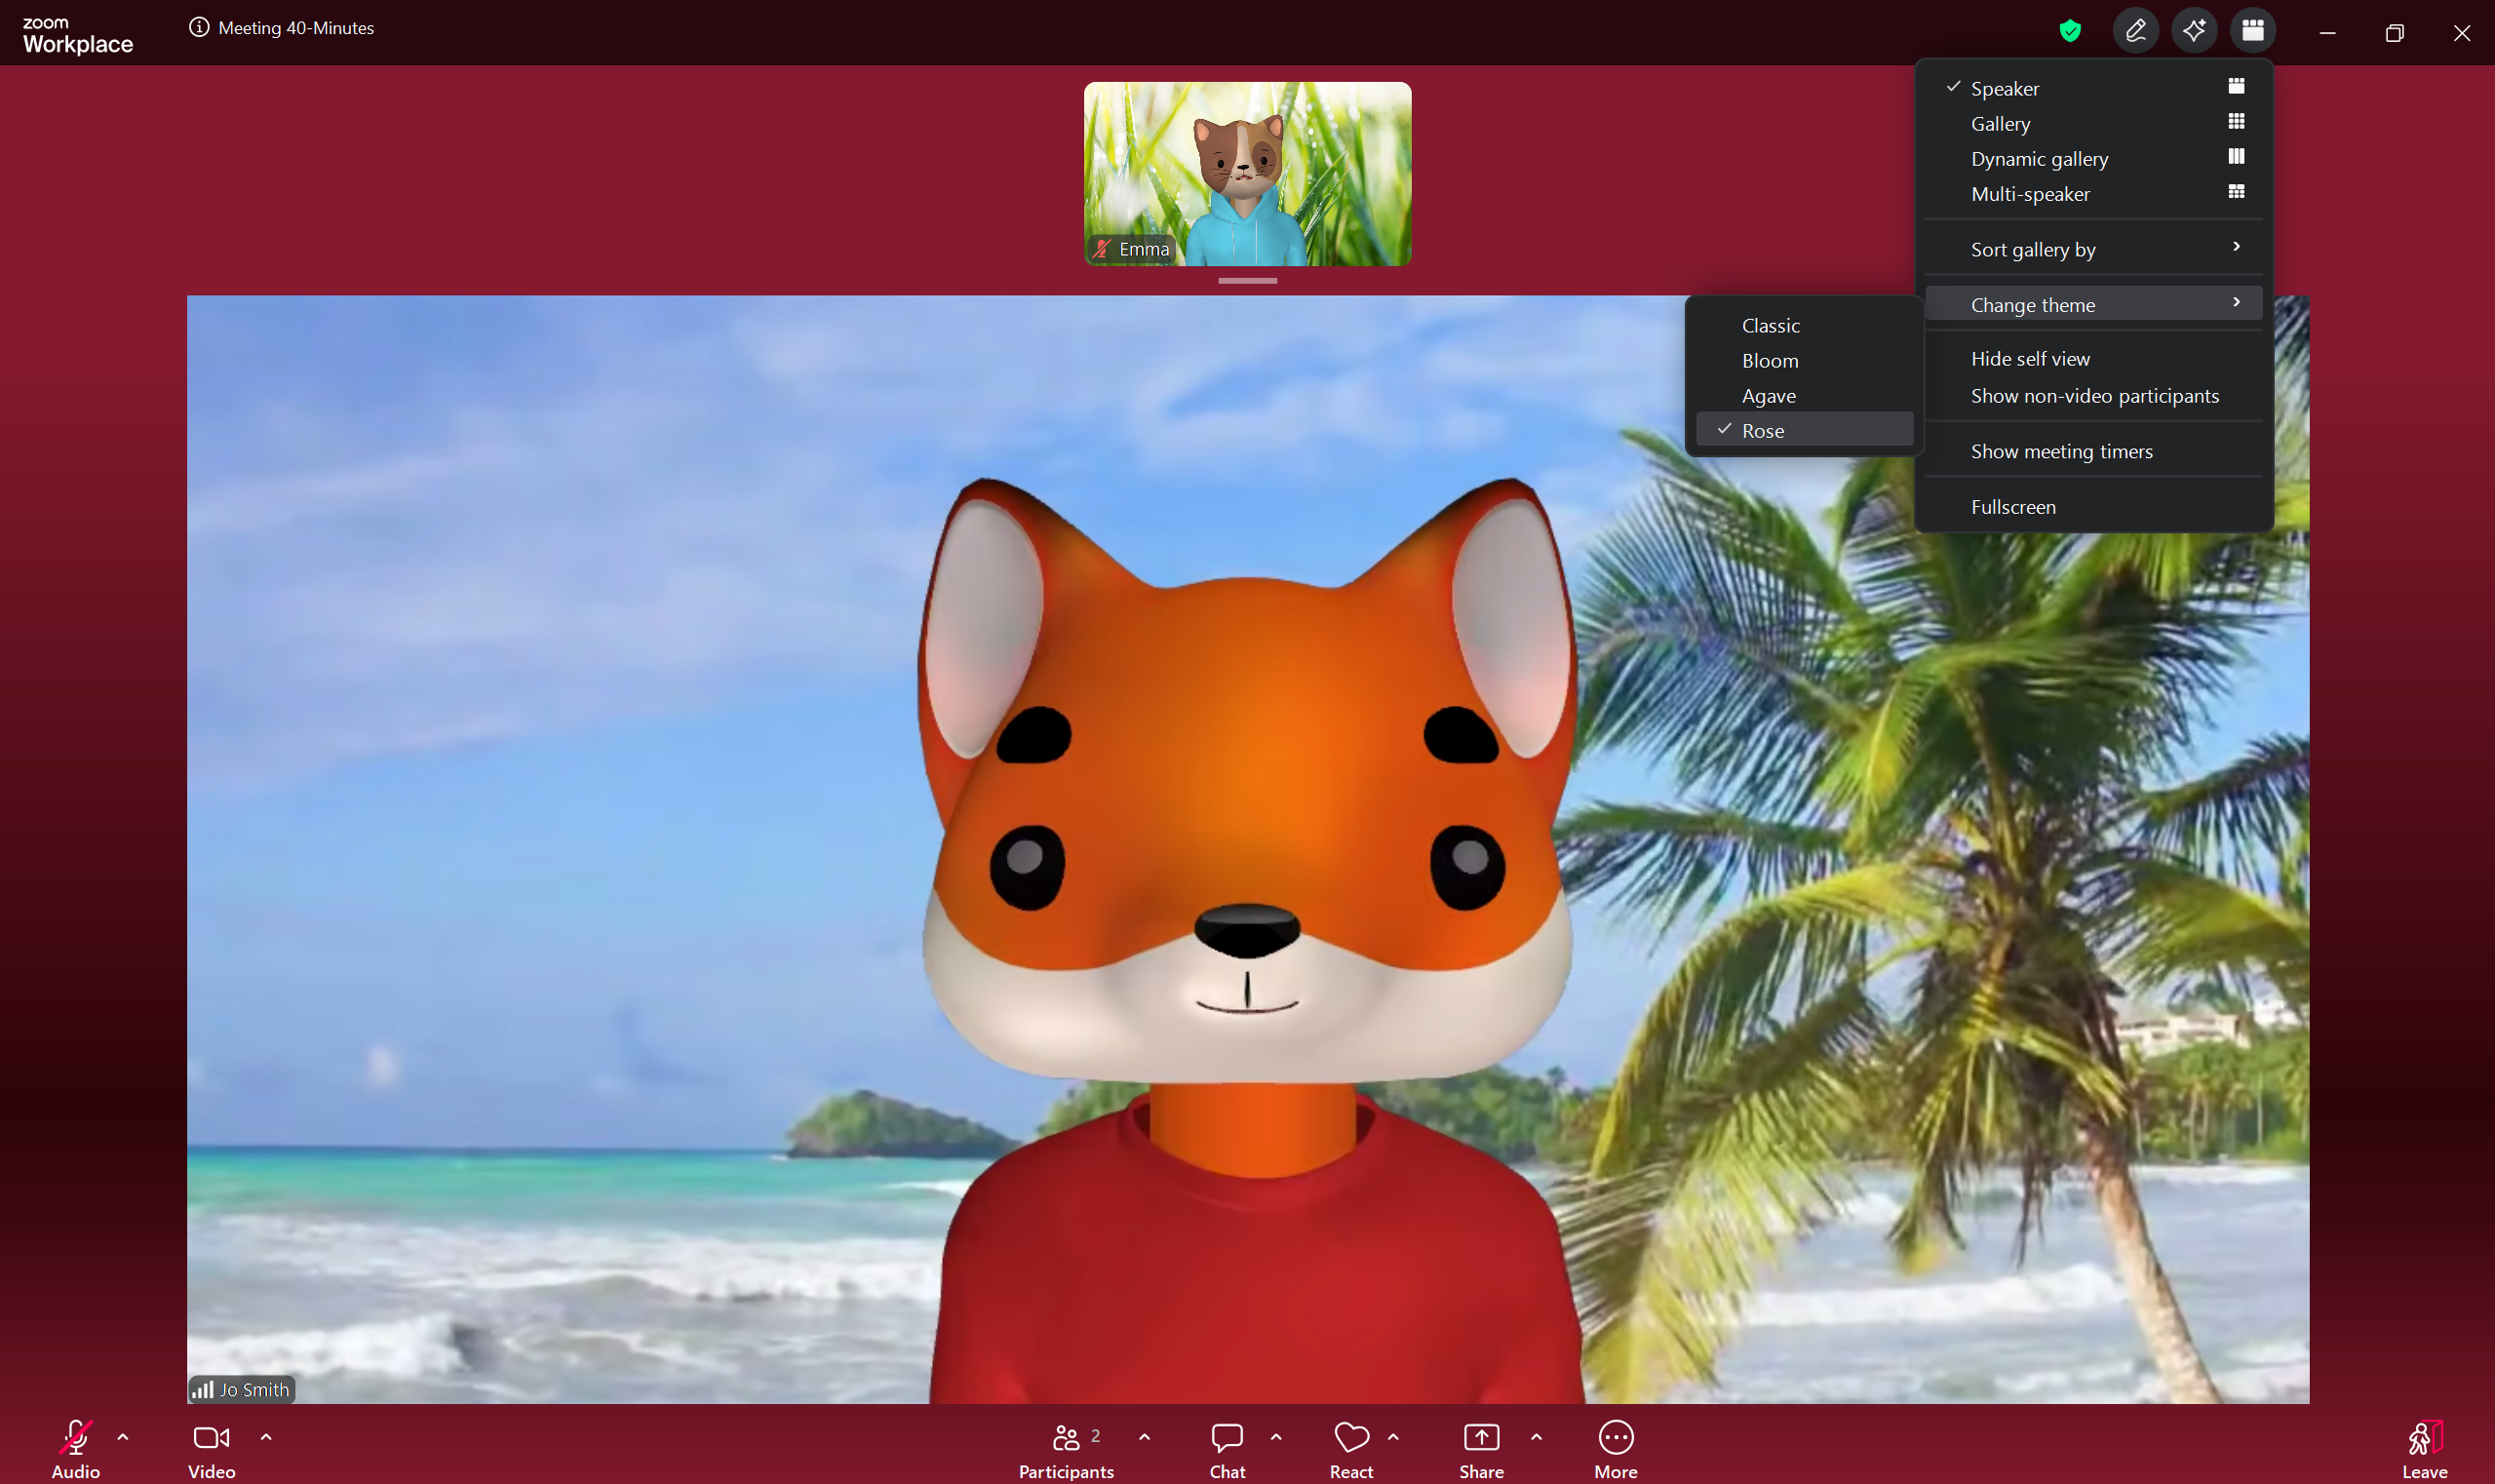Viewport: 2495px width, 1484px height.
Task: Open the annotate pencil tool
Action: coord(2135,31)
